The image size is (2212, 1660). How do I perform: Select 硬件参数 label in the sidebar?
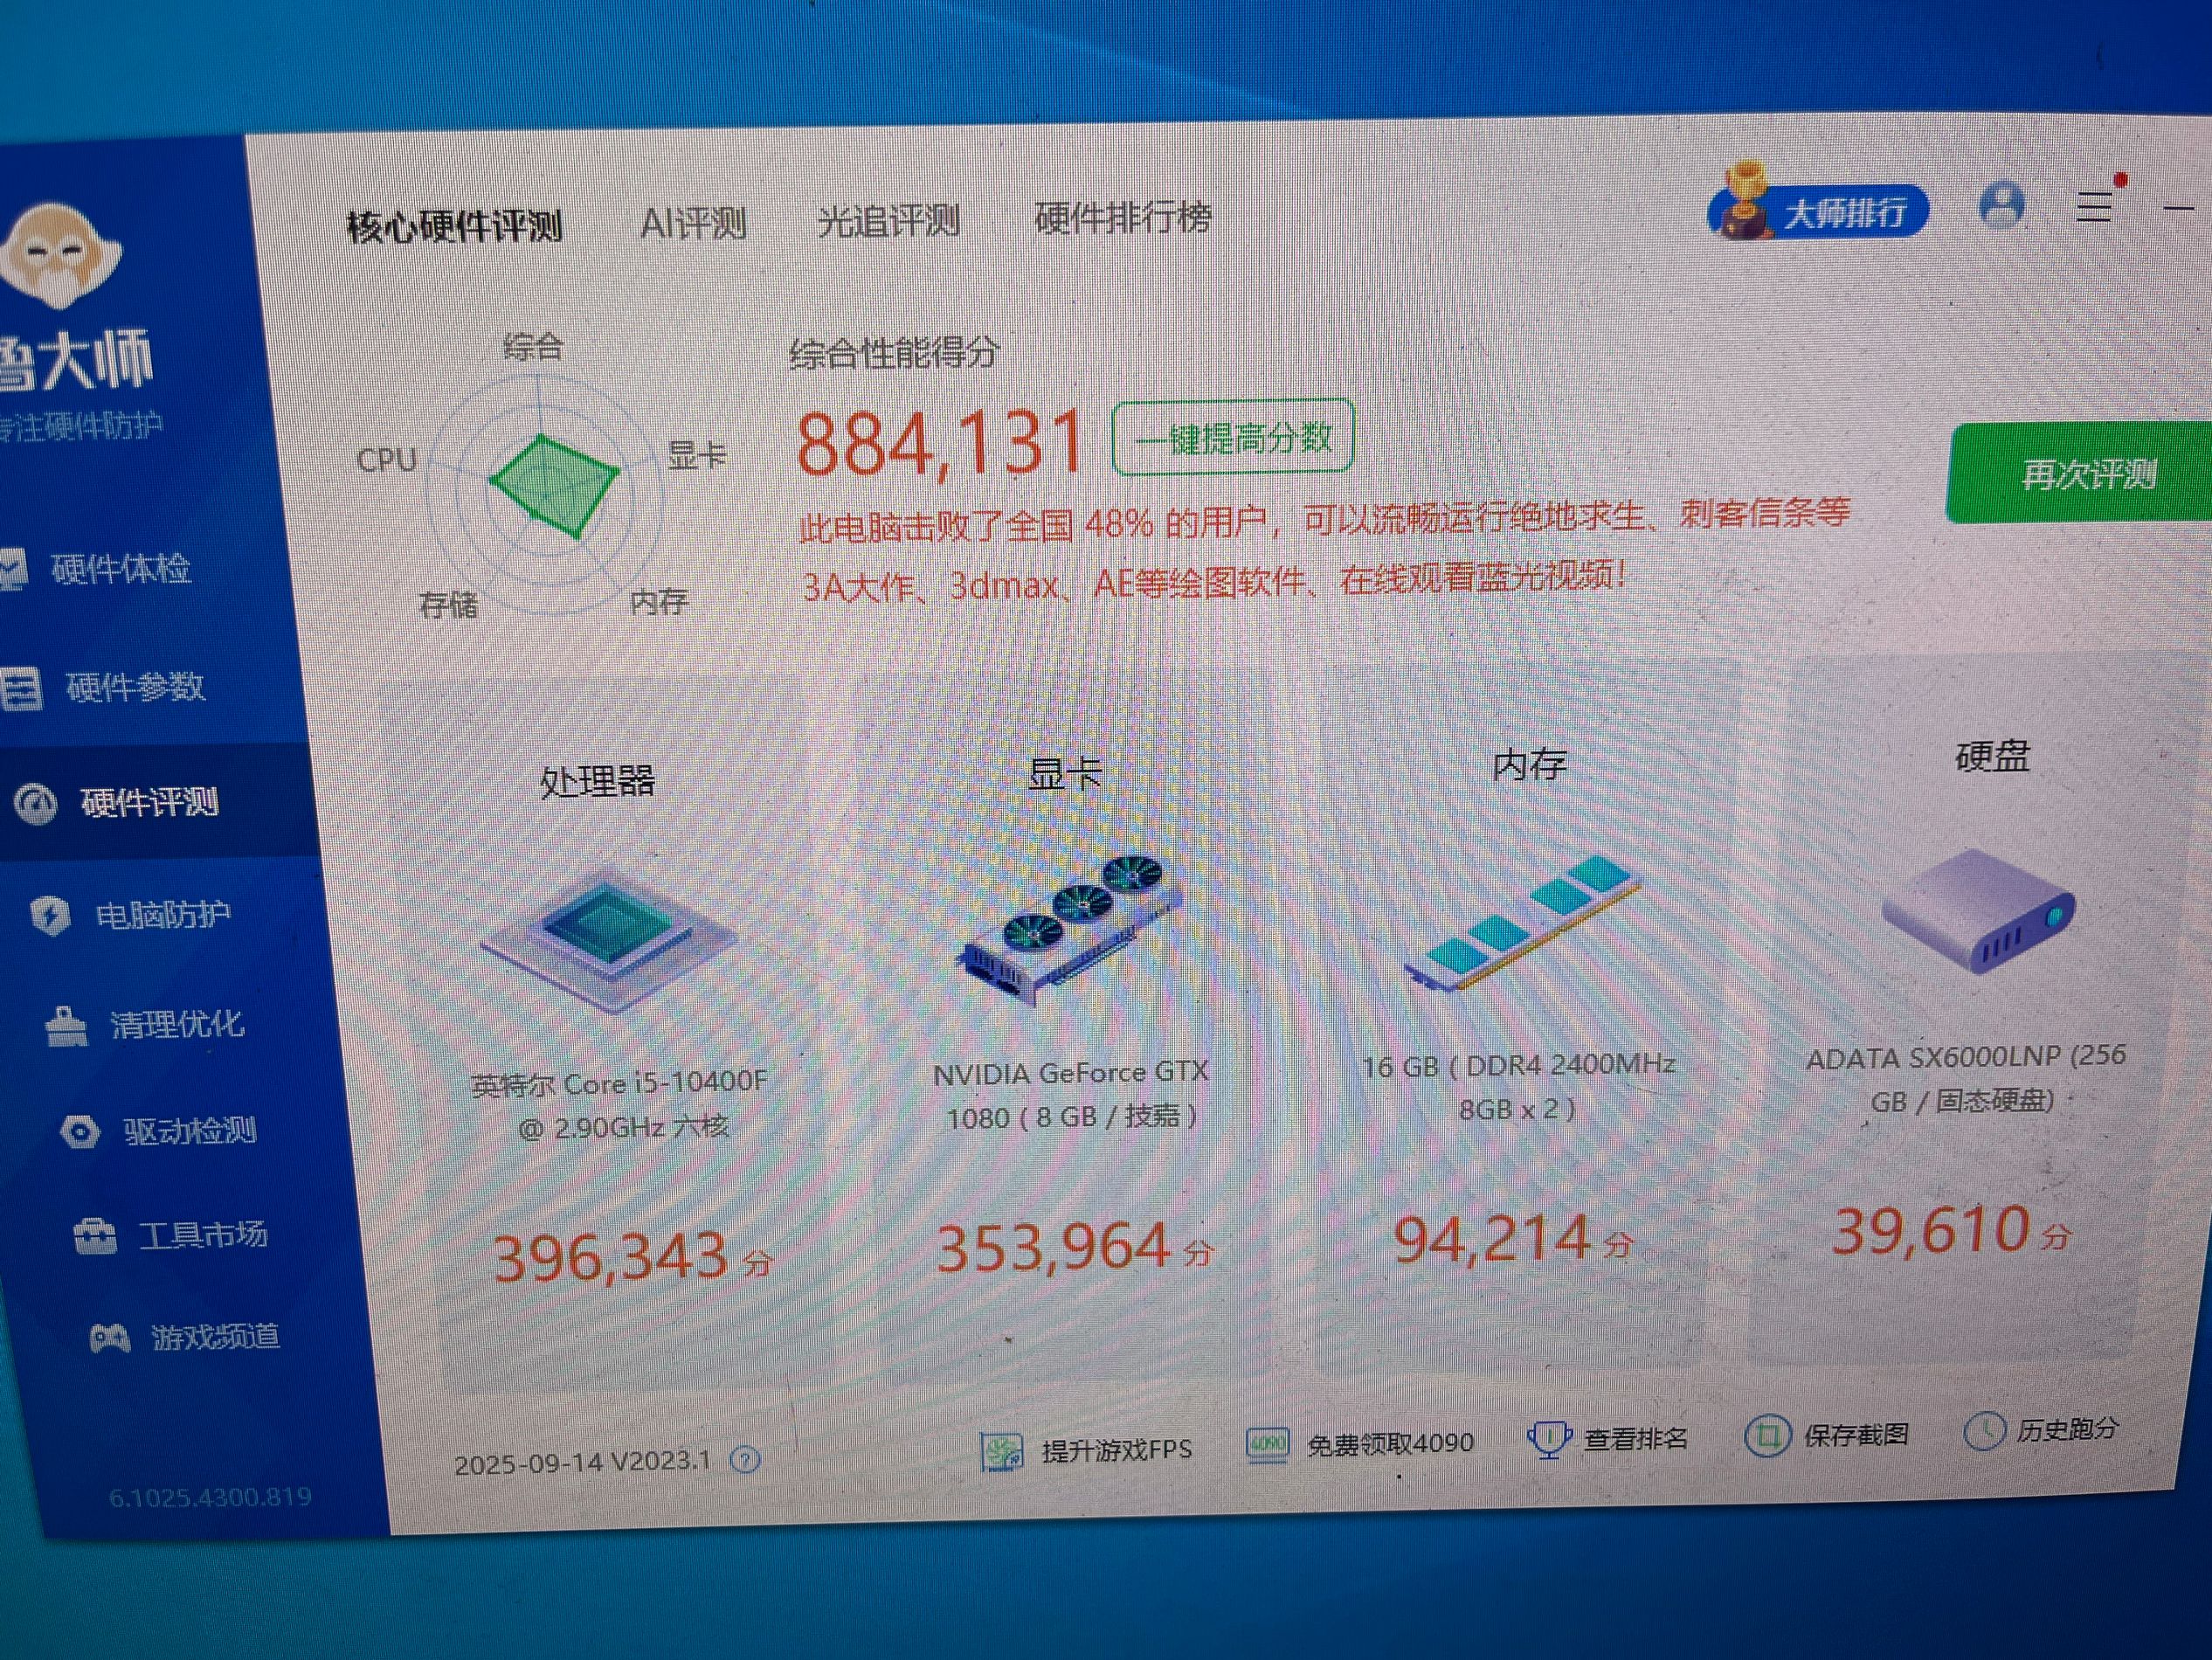[136, 687]
